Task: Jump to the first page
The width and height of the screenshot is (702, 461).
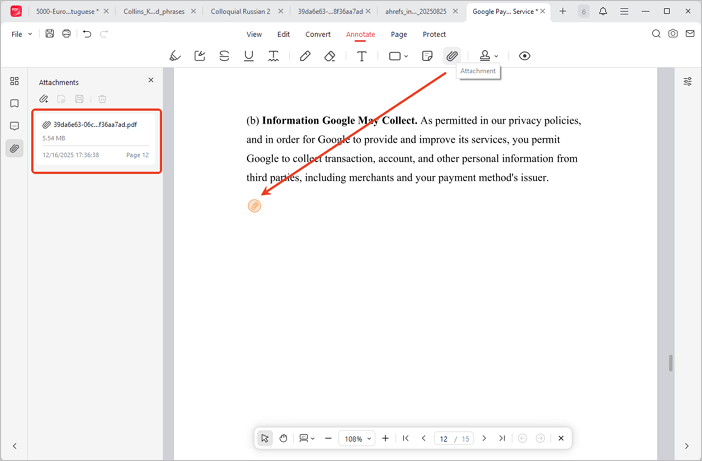Action: click(406, 438)
